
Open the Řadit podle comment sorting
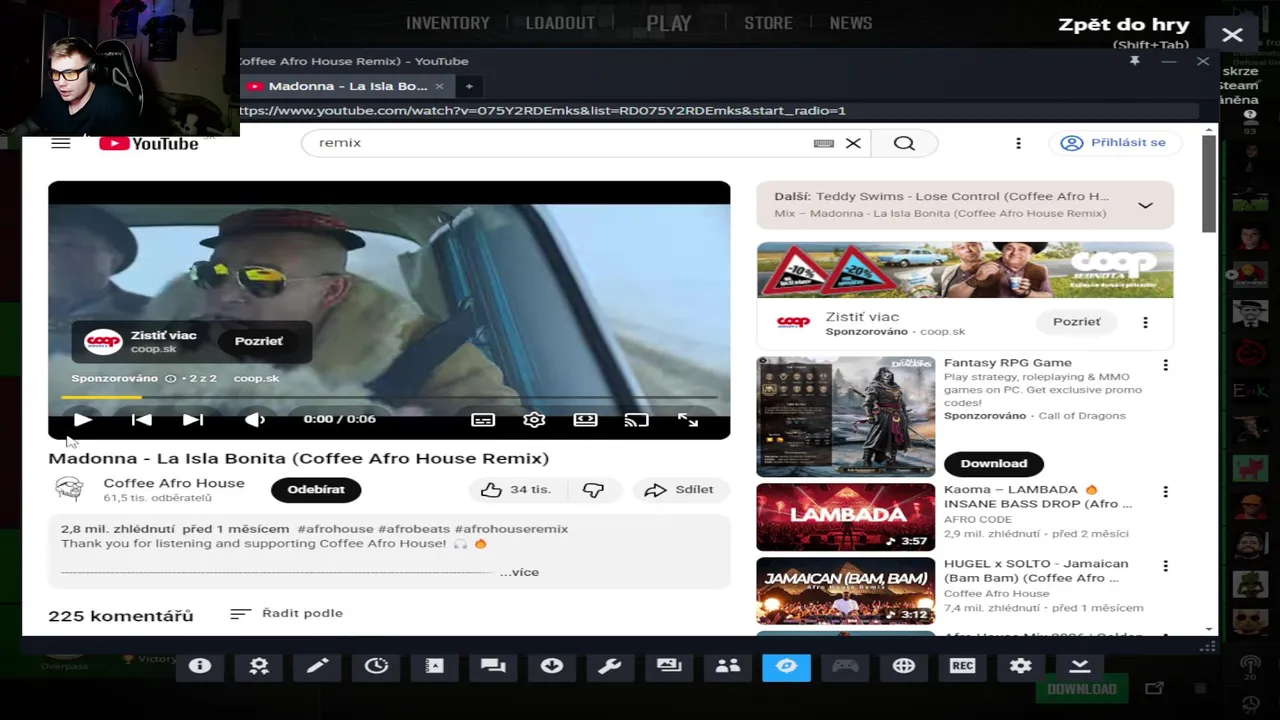coord(286,613)
